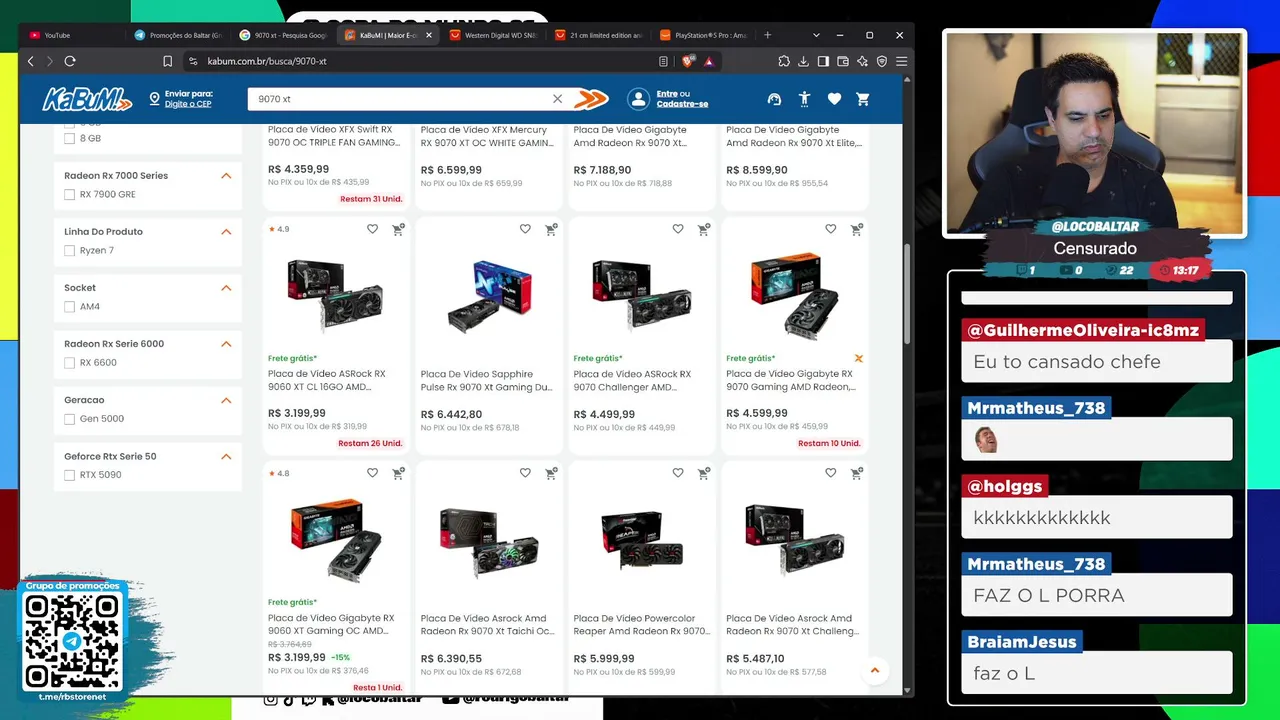This screenshot has height=720, width=1280.
Task: Add Asrock RX 9070 XT Challenger to cart
Action: pos(857,473)
